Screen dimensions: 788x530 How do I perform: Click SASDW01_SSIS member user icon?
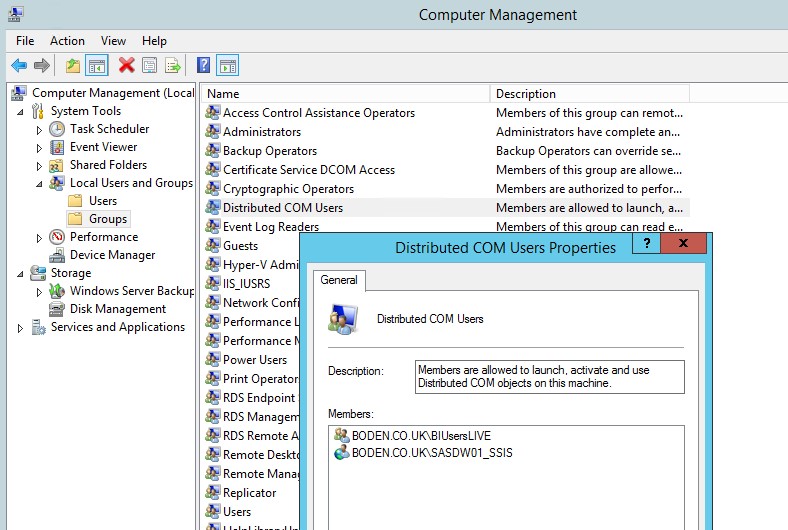pos(342,453)
